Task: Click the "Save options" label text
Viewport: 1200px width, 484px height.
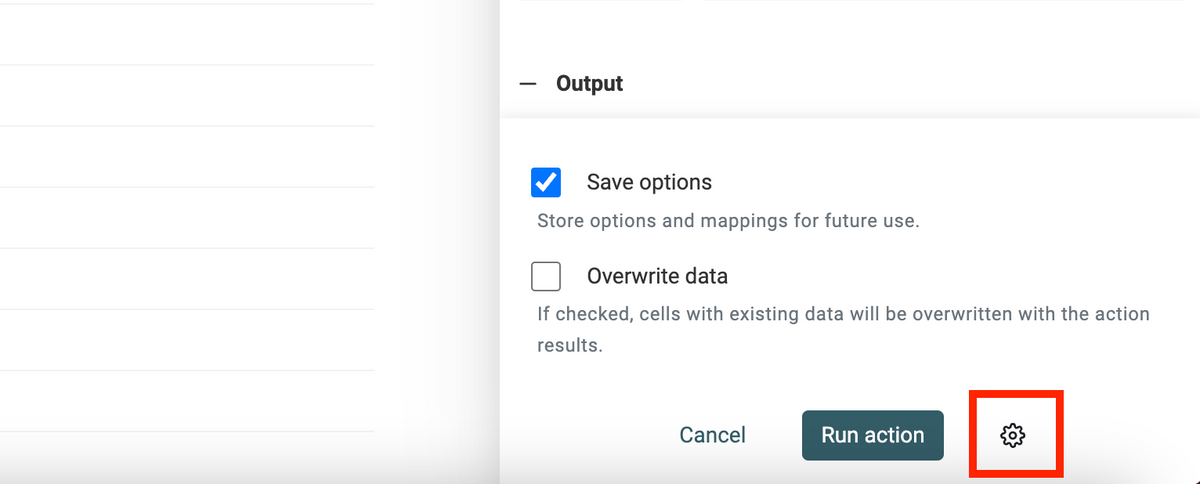Action: (649, 182)
